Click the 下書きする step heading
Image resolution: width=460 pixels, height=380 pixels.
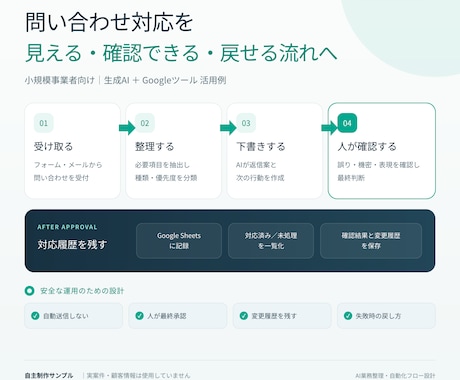[261, 146]
